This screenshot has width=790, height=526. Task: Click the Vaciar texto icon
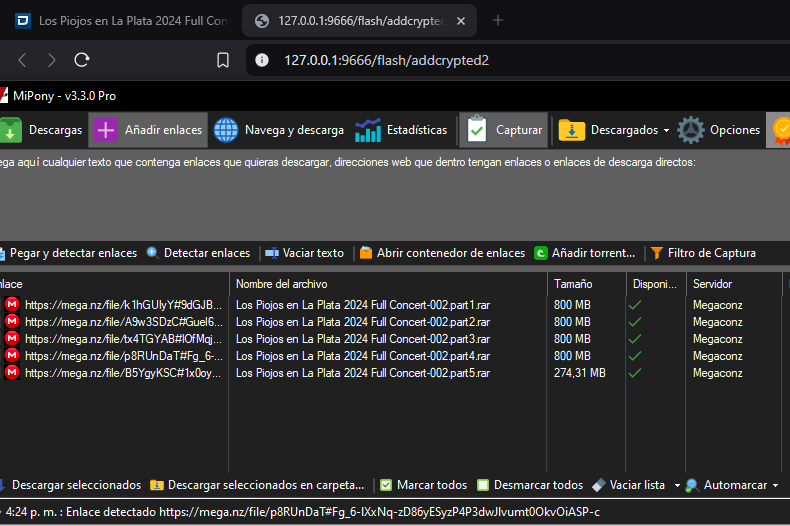click(x=272, y=253)
